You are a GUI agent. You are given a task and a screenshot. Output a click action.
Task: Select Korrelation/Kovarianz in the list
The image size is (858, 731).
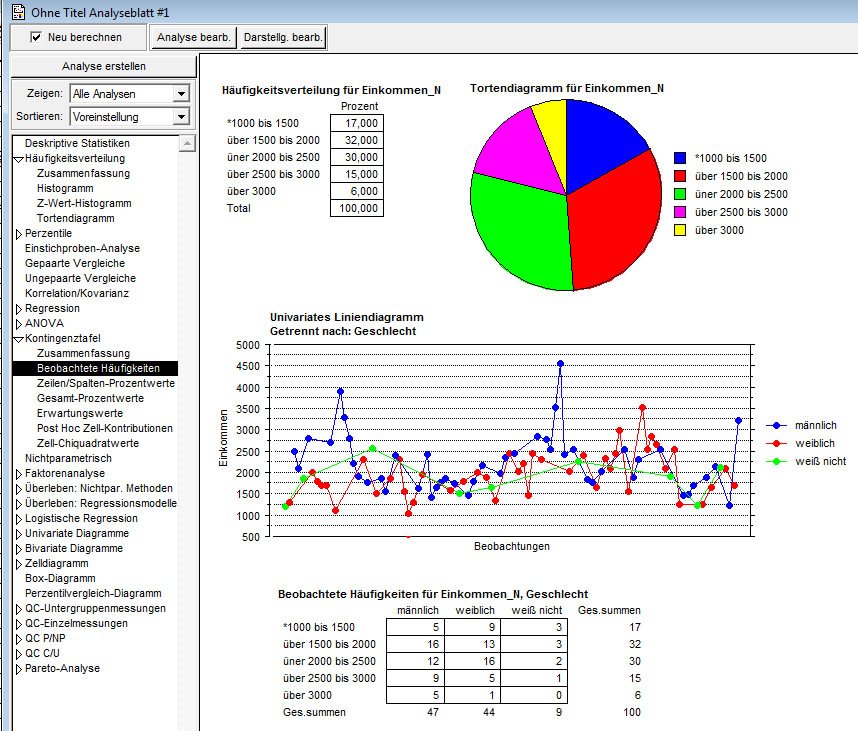click(x=77, y=293)
